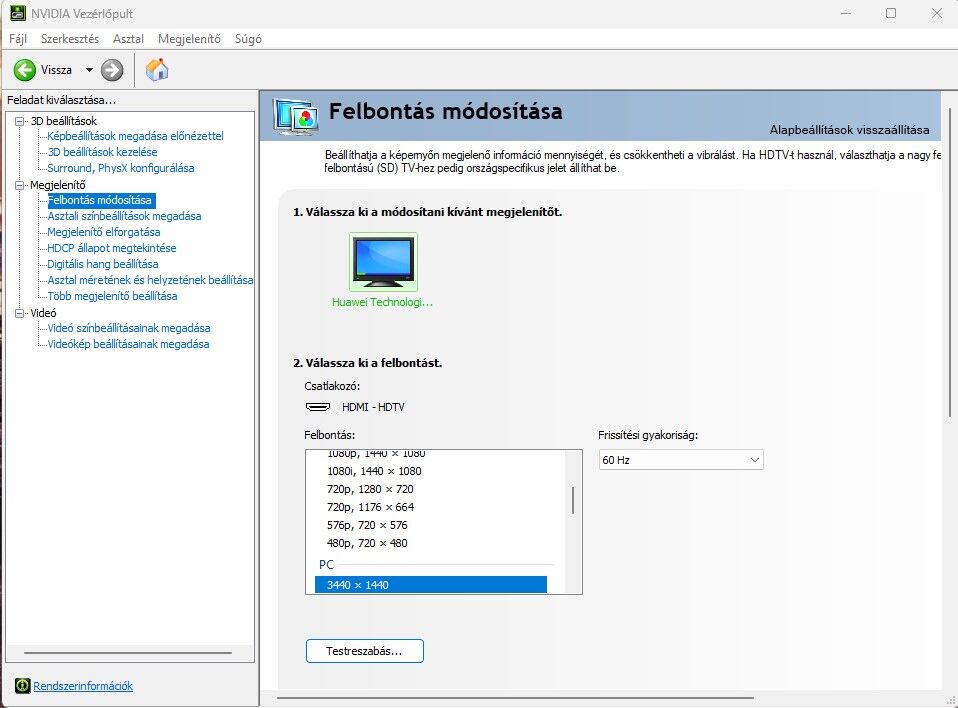Click the Felbontás módosítása header icon

pyautogui.click(x=296, y=116)
